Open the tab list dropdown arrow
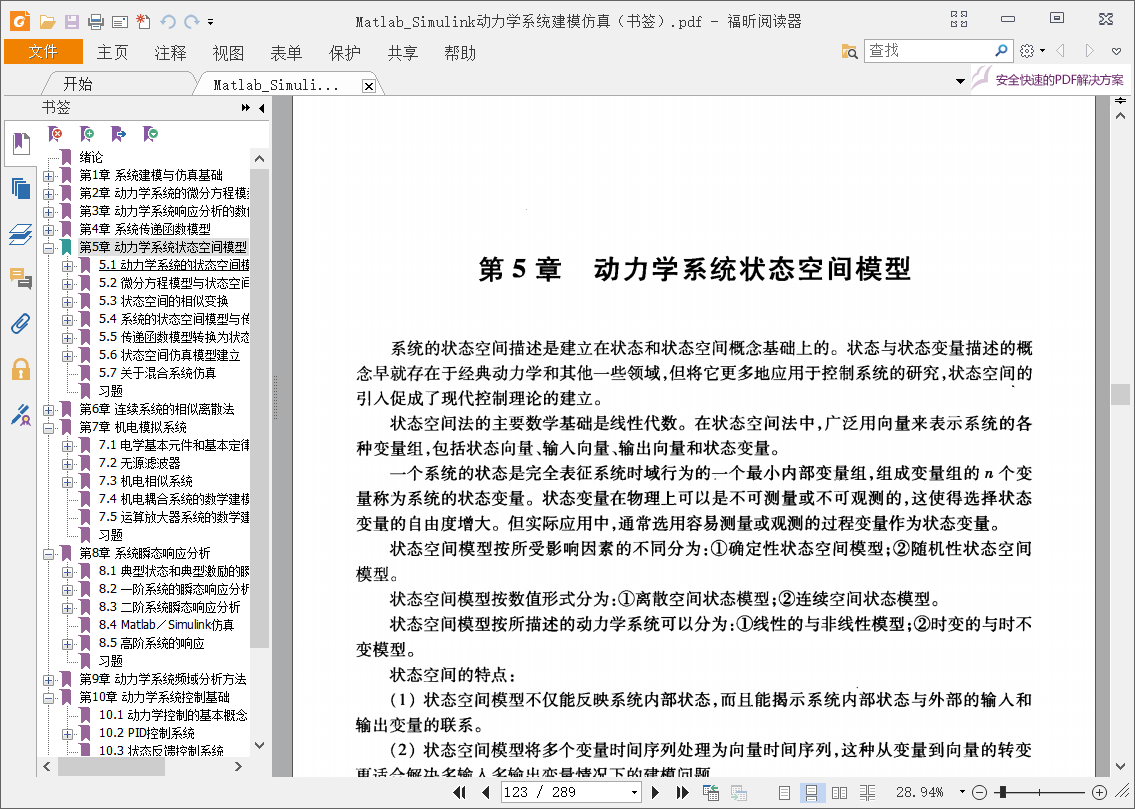This screenshot has height=809, width=1135. 961,81
